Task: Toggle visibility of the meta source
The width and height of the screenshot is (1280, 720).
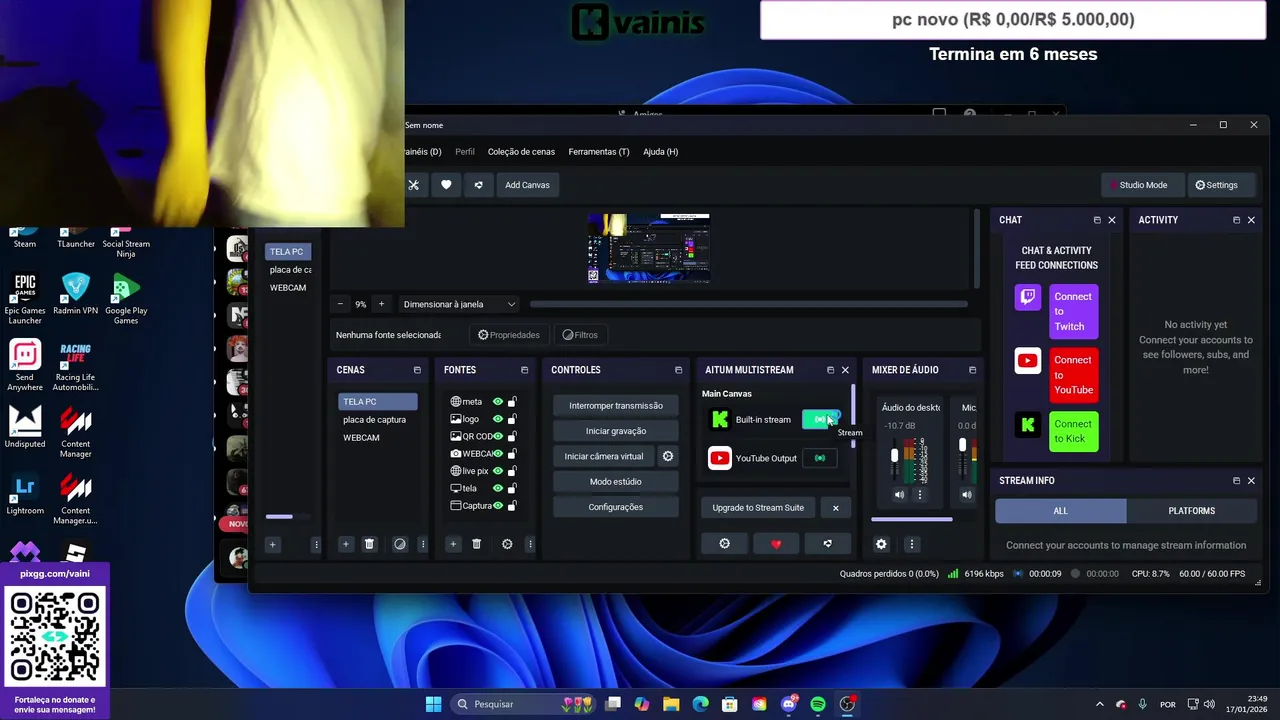Action: [498, 402]
